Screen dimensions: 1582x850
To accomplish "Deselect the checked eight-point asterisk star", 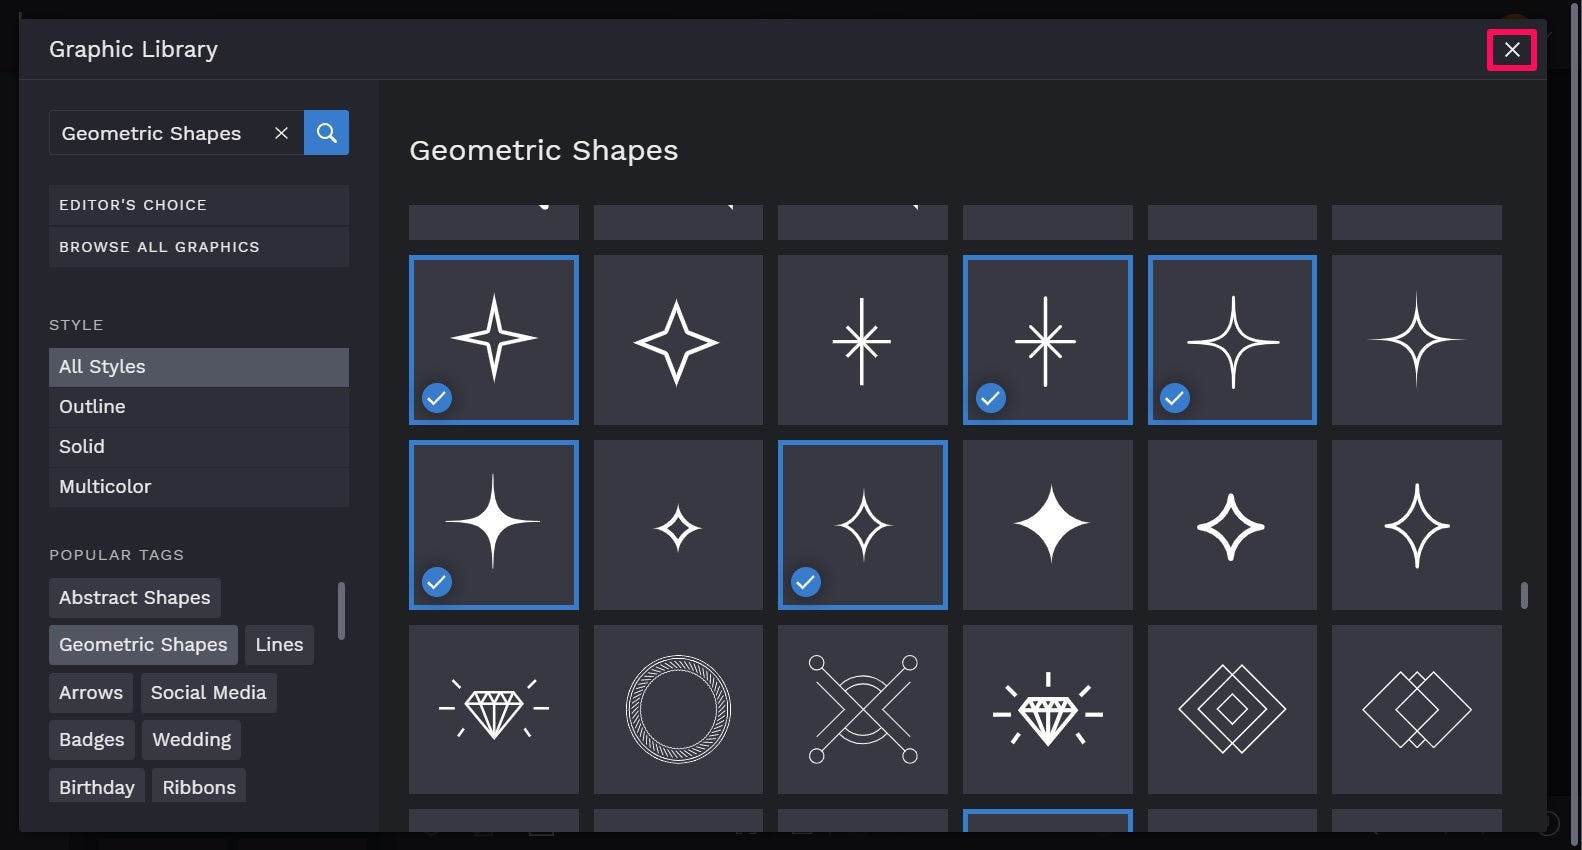I will (1047, 340).
